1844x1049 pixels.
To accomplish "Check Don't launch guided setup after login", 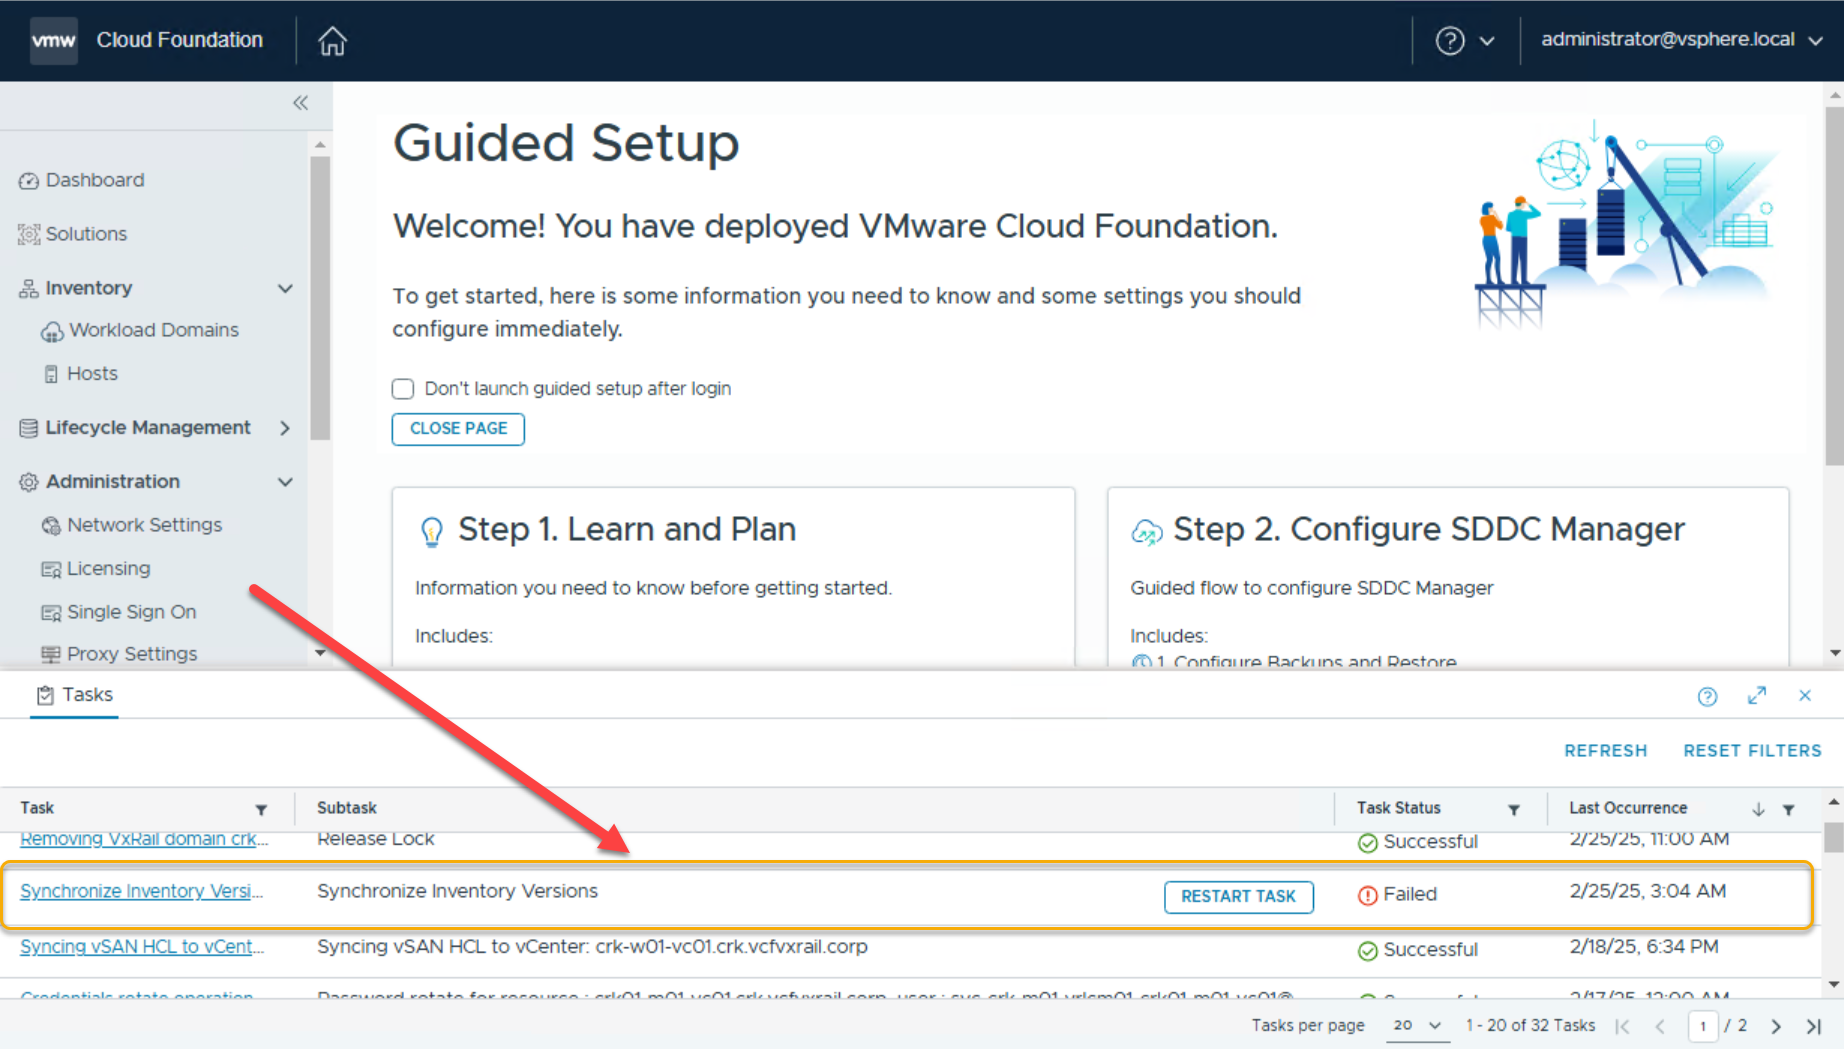I will [x=403, y=389].
